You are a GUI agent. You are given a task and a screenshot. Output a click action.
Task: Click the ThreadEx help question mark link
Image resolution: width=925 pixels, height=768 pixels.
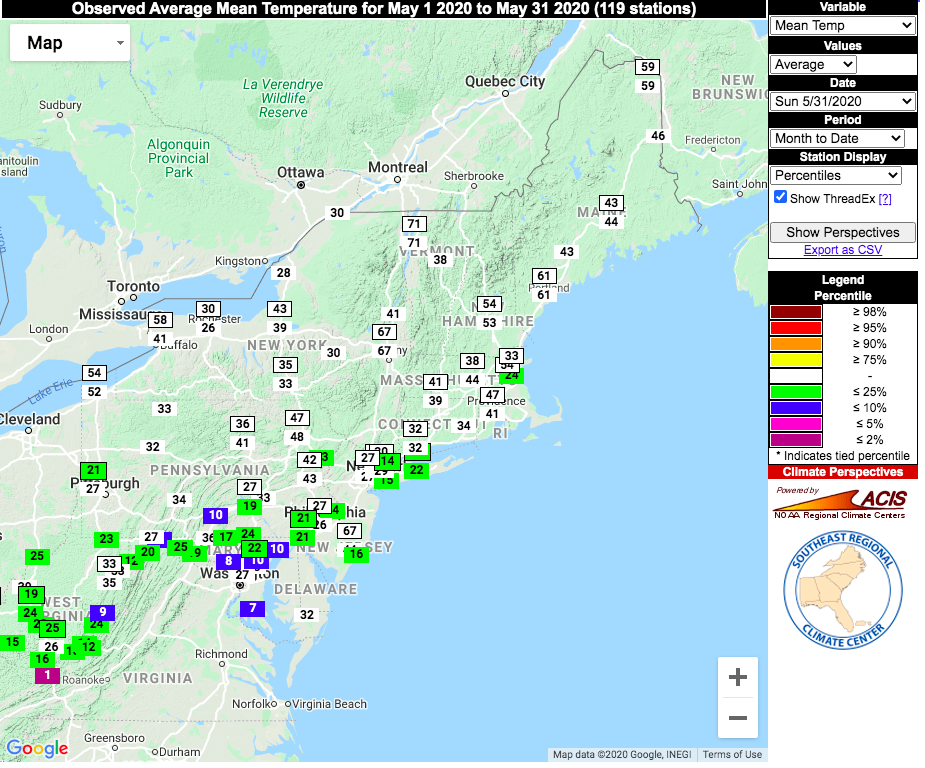point(884,197)
